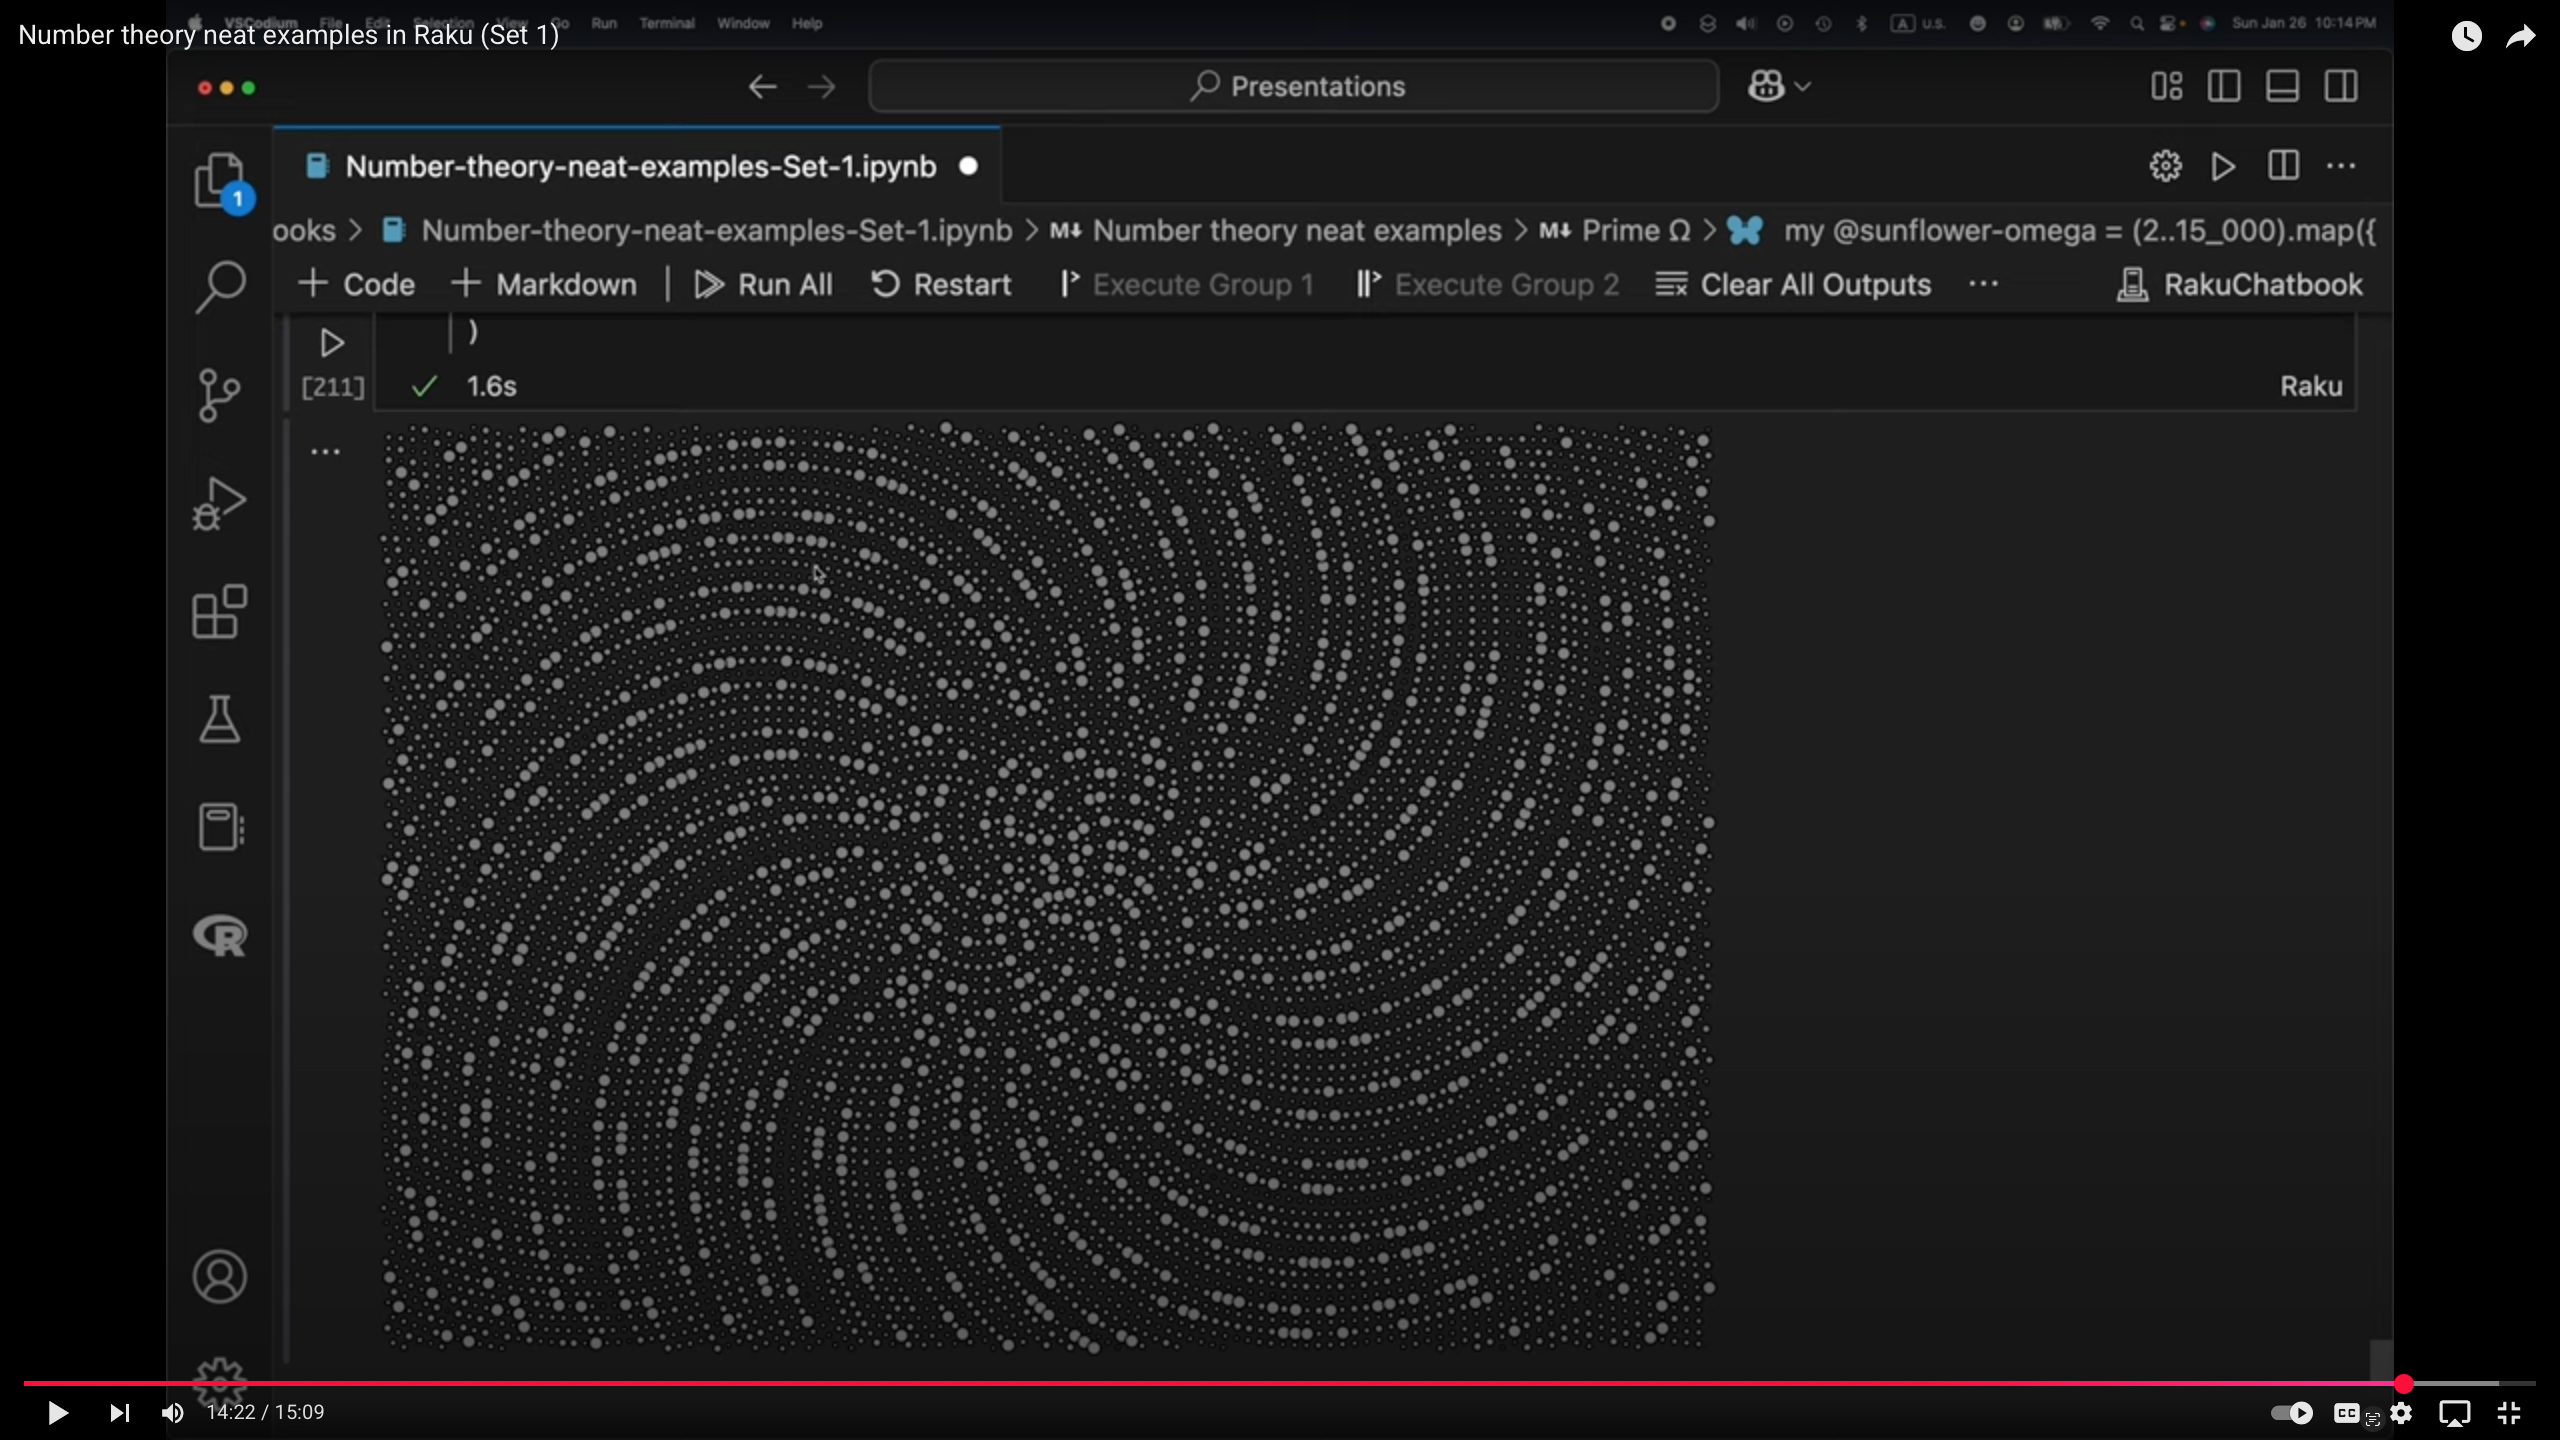Viewport: 2560px width, 1440px height.
Task: Open the Help menu in menu bar
Action: click(807, 23)
